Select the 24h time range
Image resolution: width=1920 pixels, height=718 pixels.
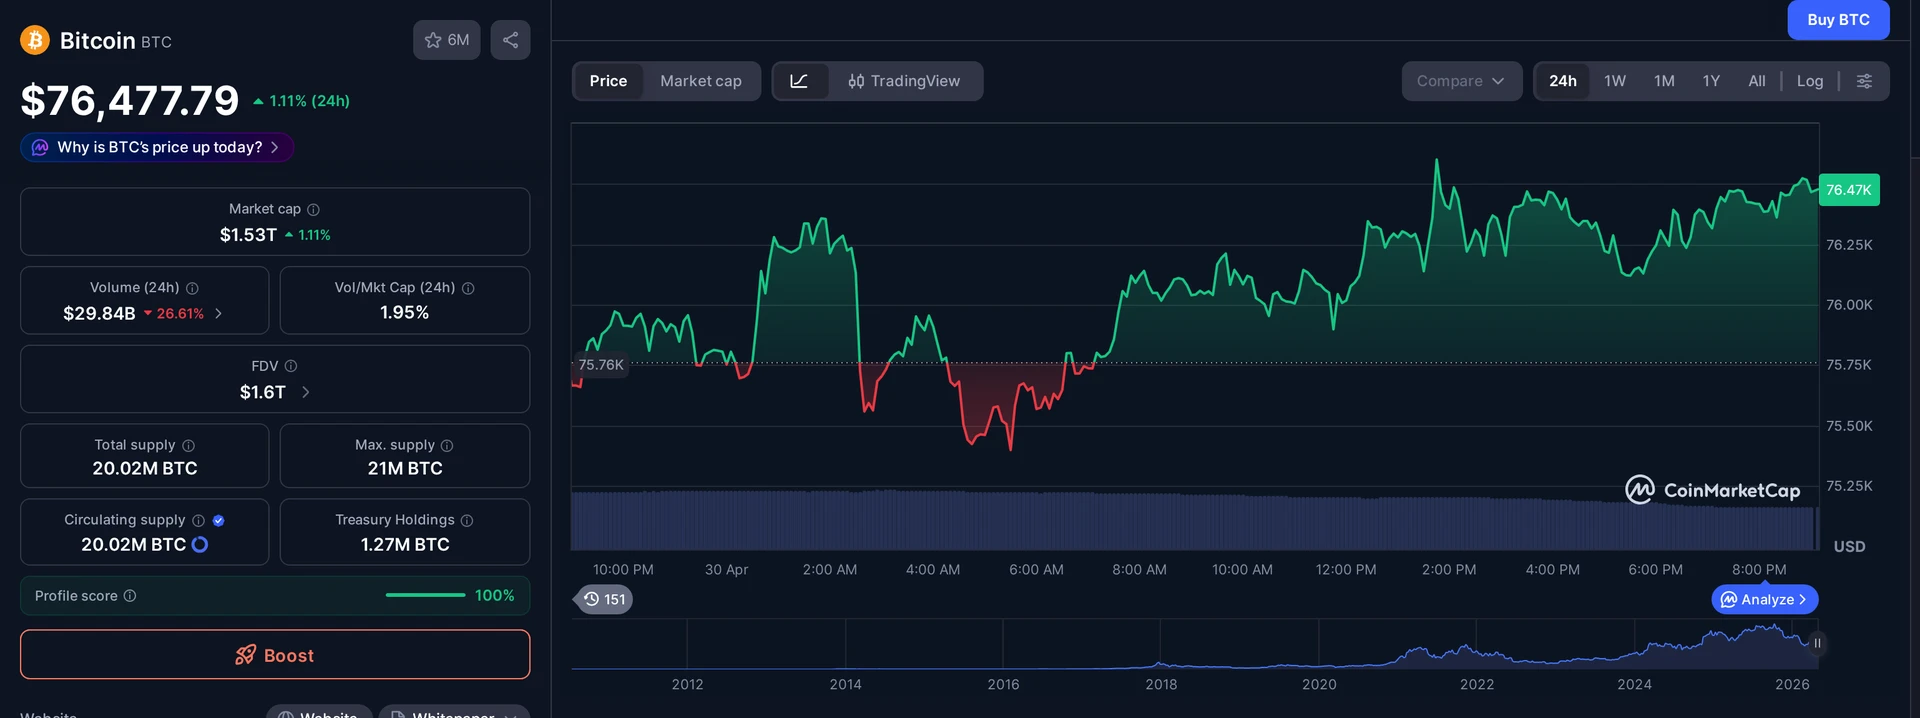point(1563,81)
